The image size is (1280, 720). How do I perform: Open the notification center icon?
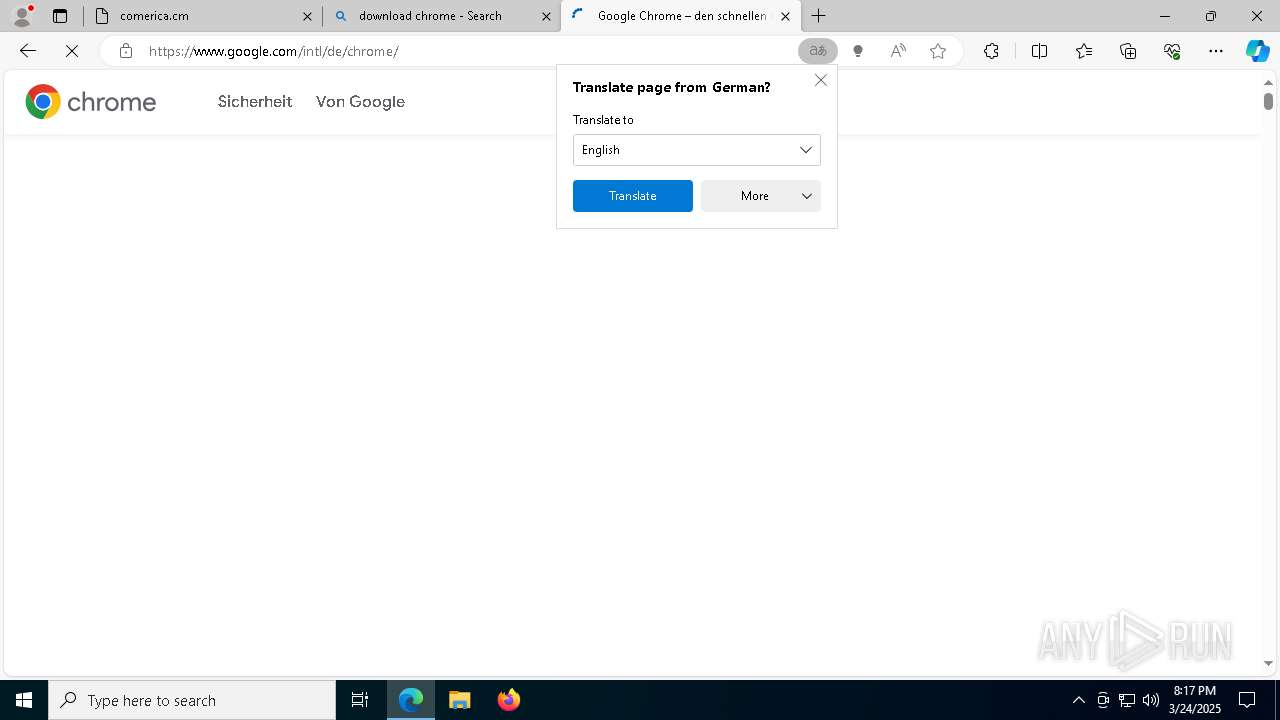tap(1247, 700)
